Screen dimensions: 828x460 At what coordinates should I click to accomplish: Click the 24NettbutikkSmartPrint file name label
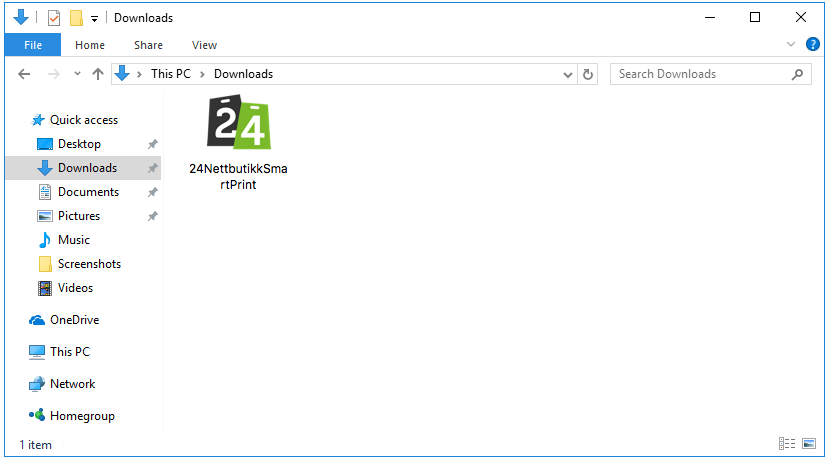238,176
